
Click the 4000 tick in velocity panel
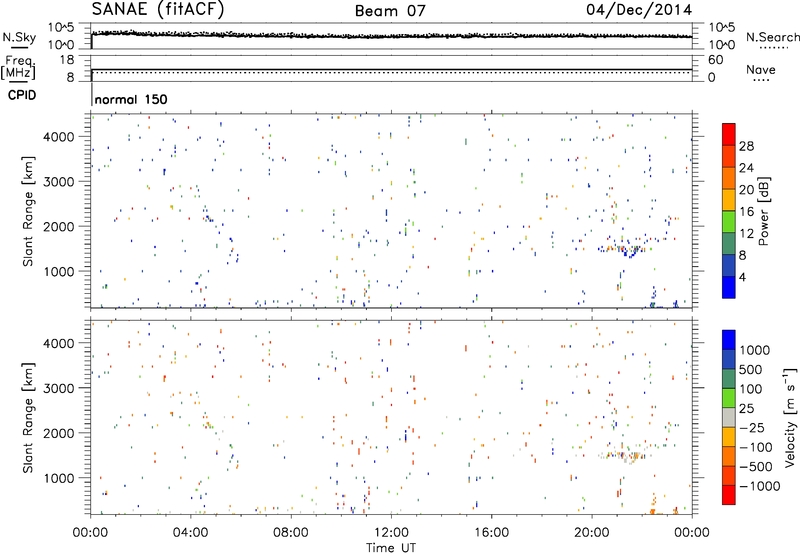point(58,343)
